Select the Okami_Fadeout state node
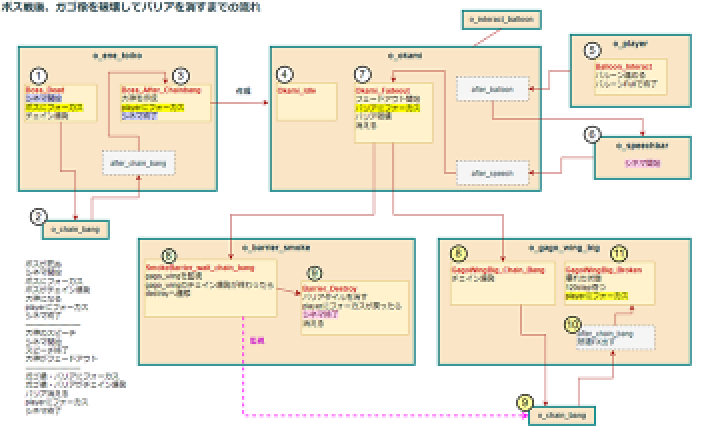 coord(394,113)
